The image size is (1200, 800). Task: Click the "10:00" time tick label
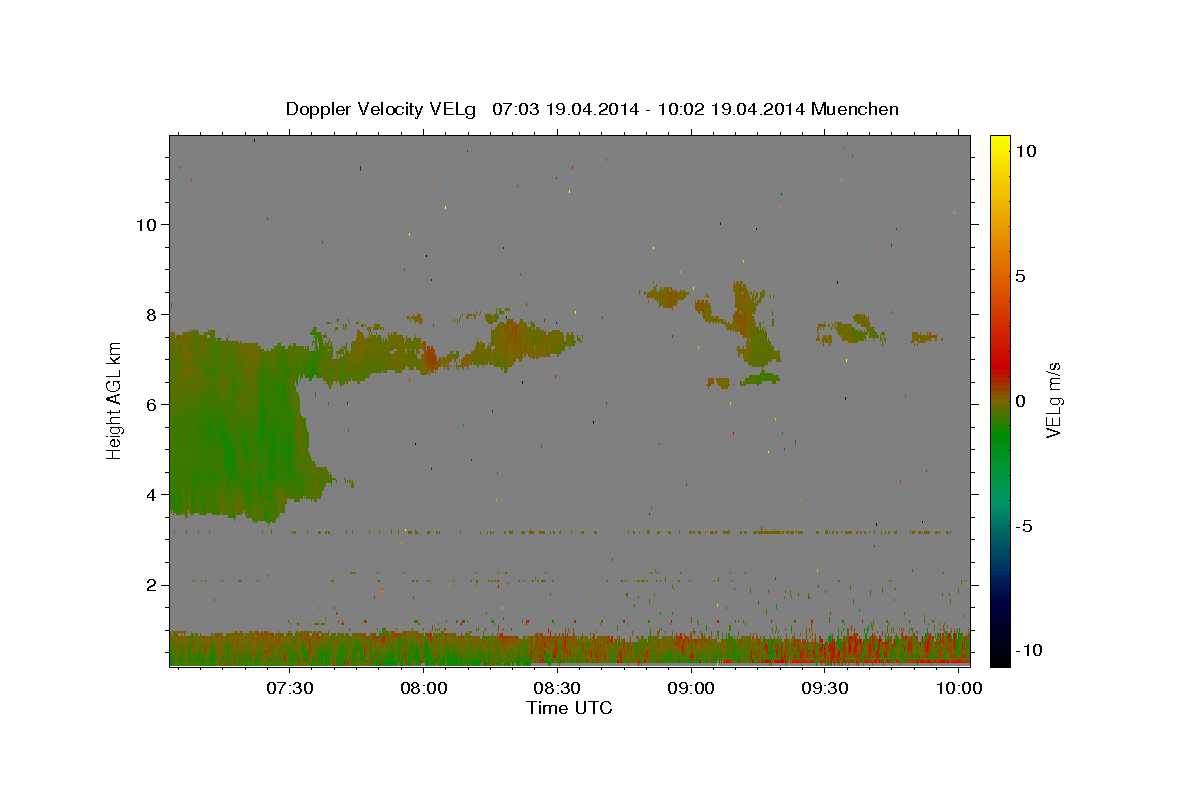(960, 688)
